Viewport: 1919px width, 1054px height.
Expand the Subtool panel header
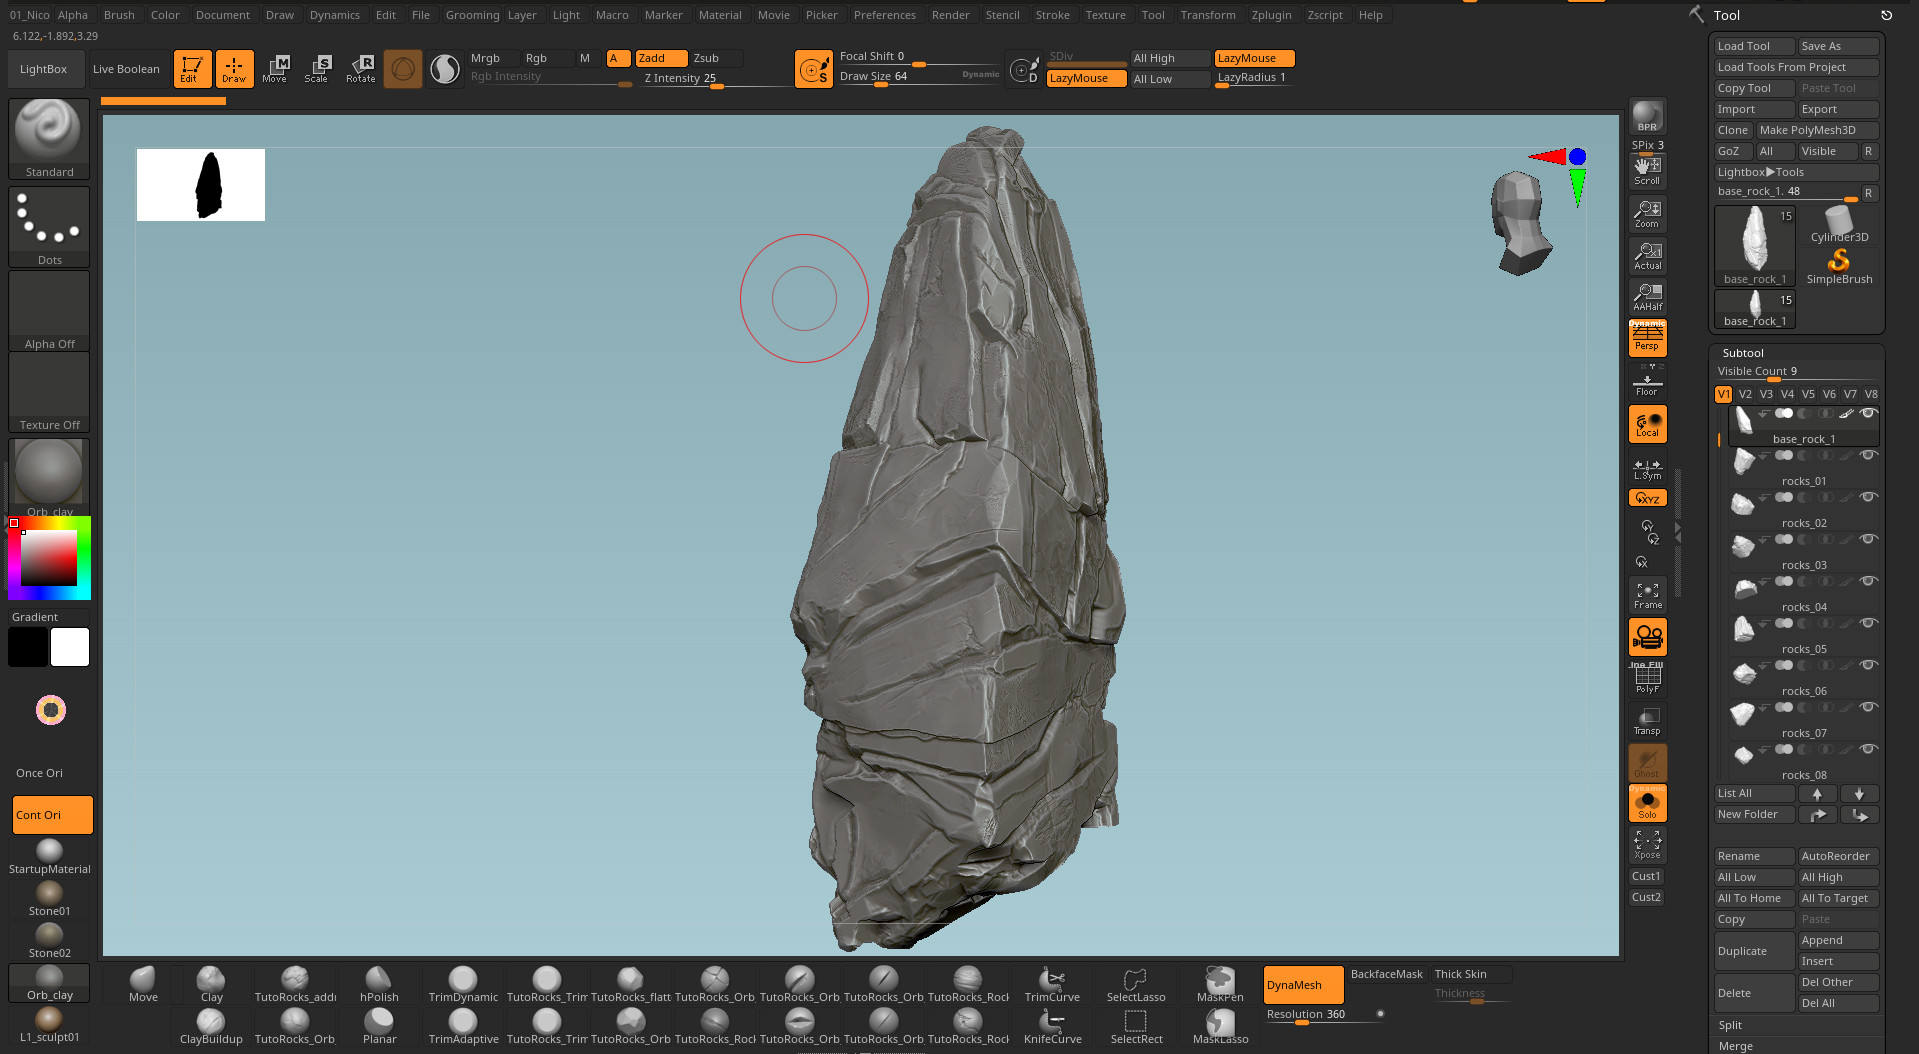click(x=1743, y=353)
